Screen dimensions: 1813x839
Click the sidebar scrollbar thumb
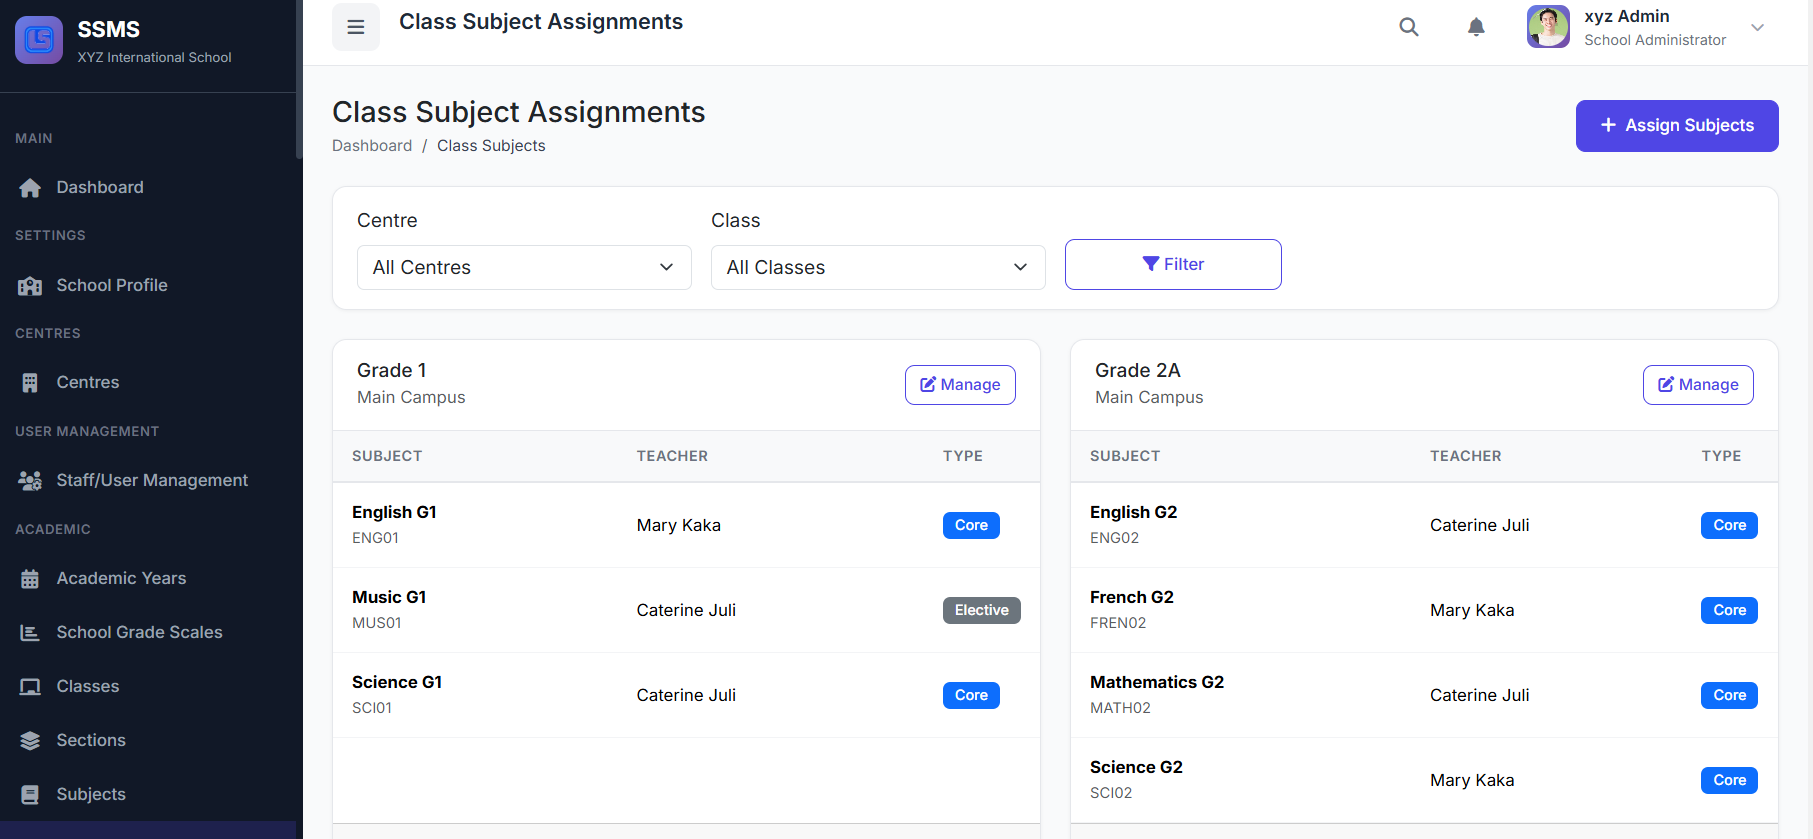299,80
